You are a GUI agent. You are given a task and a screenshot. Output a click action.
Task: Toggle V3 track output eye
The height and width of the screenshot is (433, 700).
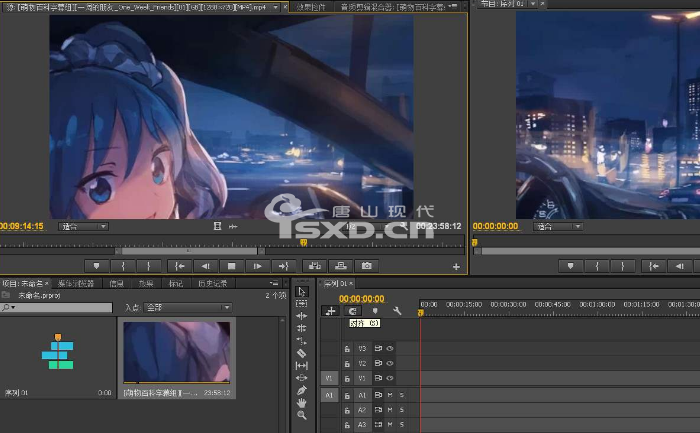pos(390,348)
